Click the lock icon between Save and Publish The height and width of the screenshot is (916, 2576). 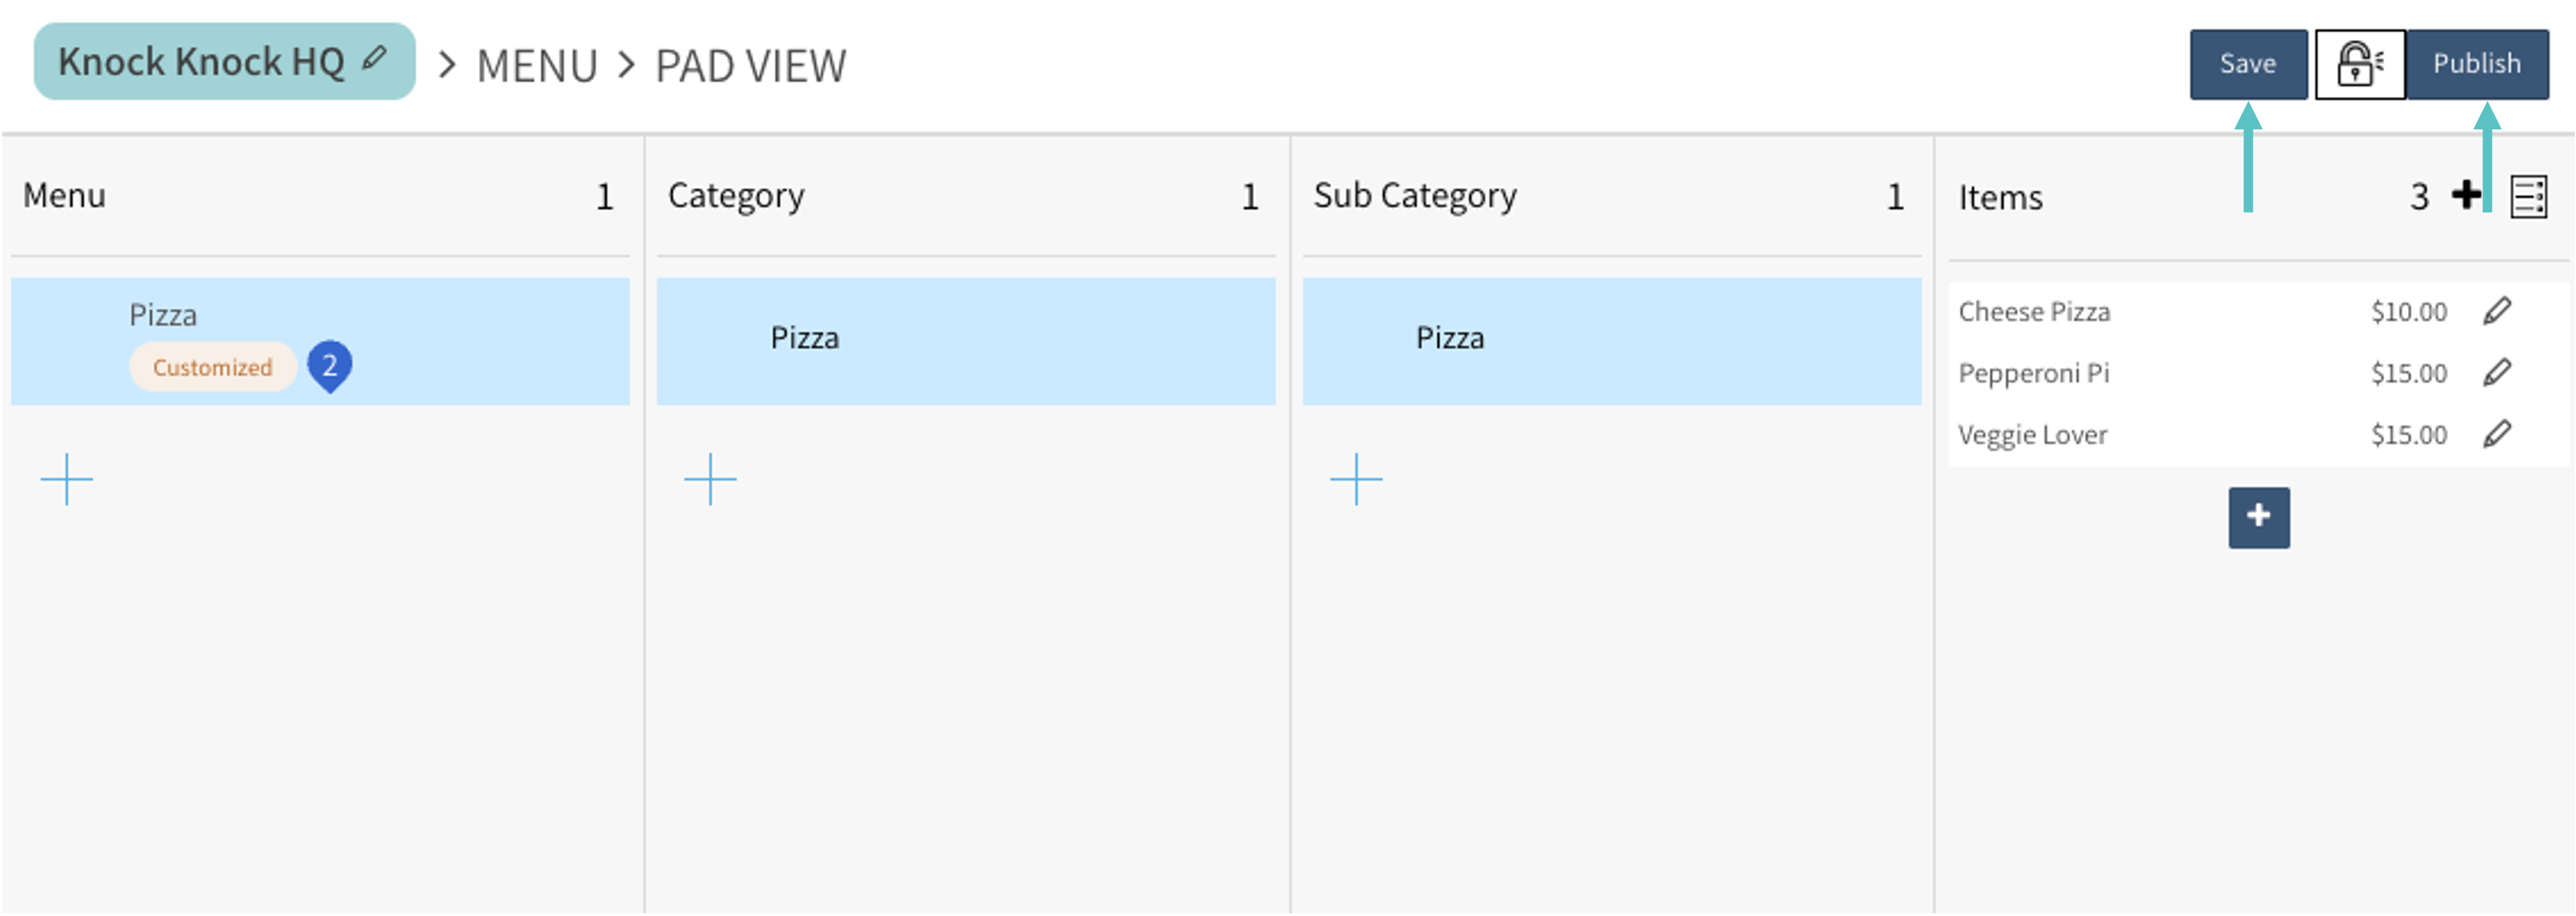point(2359,64)
